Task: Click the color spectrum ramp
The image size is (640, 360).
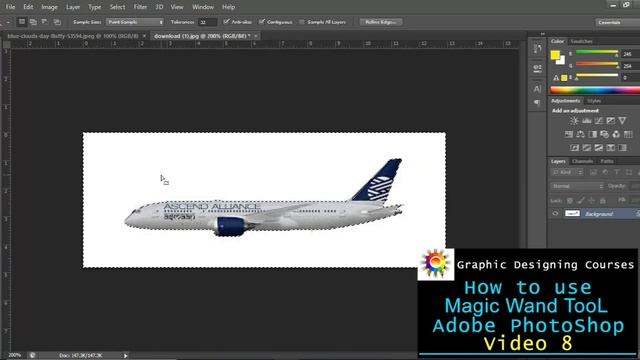Action: point(595,90)
